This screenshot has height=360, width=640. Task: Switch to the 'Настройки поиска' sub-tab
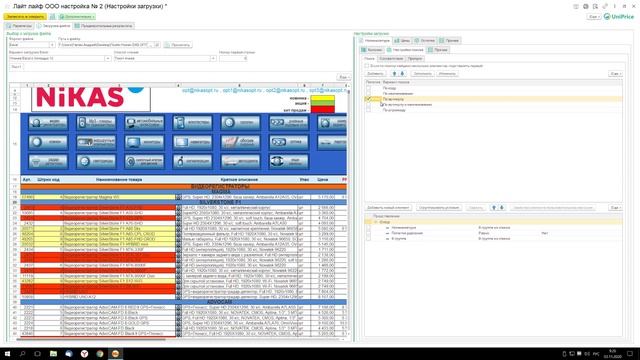(x=405, y=50)
